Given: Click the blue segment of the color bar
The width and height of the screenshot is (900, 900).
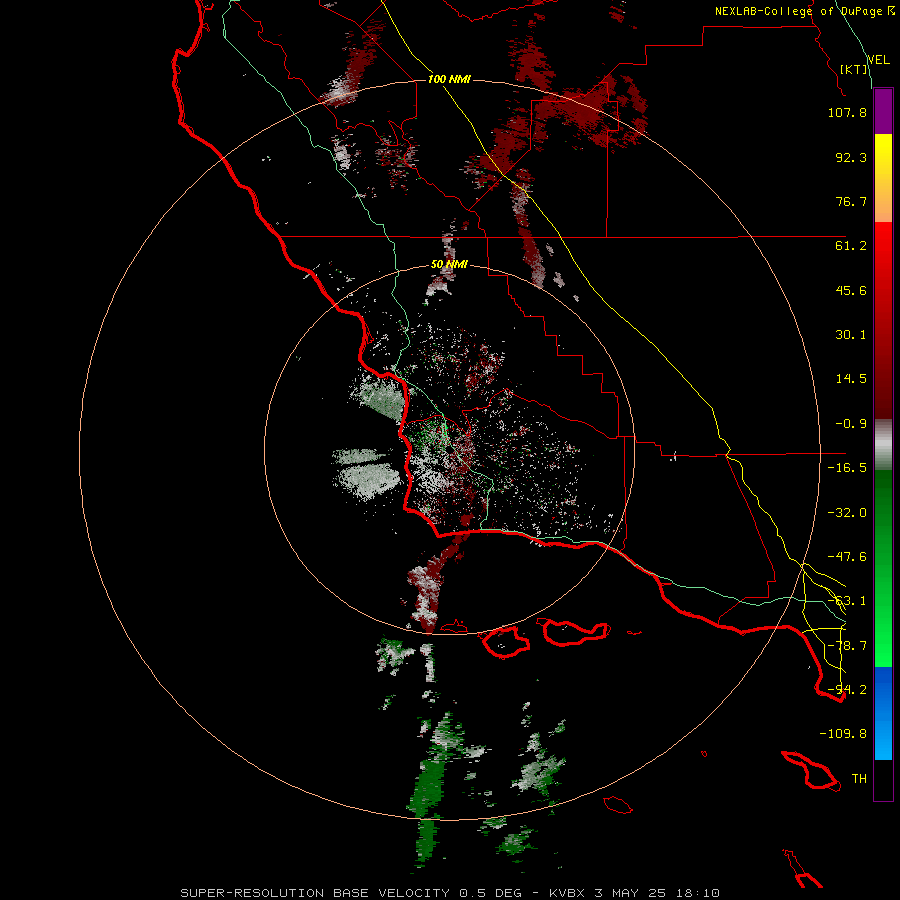Looking at the screenshot, I should (883, 713).
